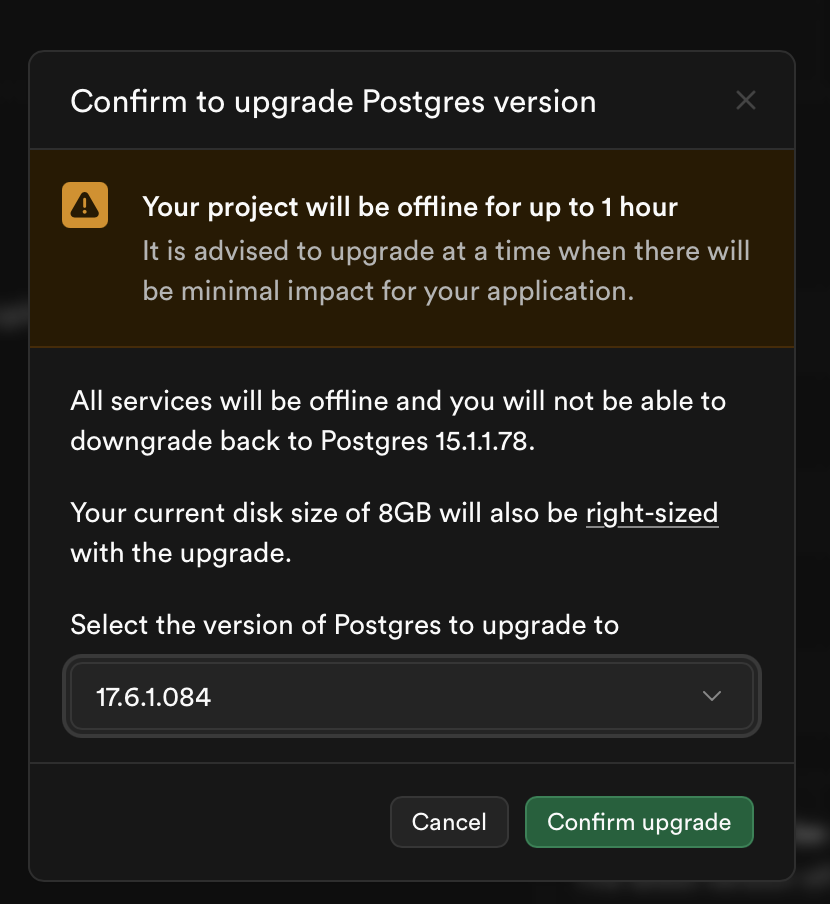Click the 'All services will be offline' paragraph
Image resolution: width=830 pixels, height=904 pixels.
click(x=398, y=402)
